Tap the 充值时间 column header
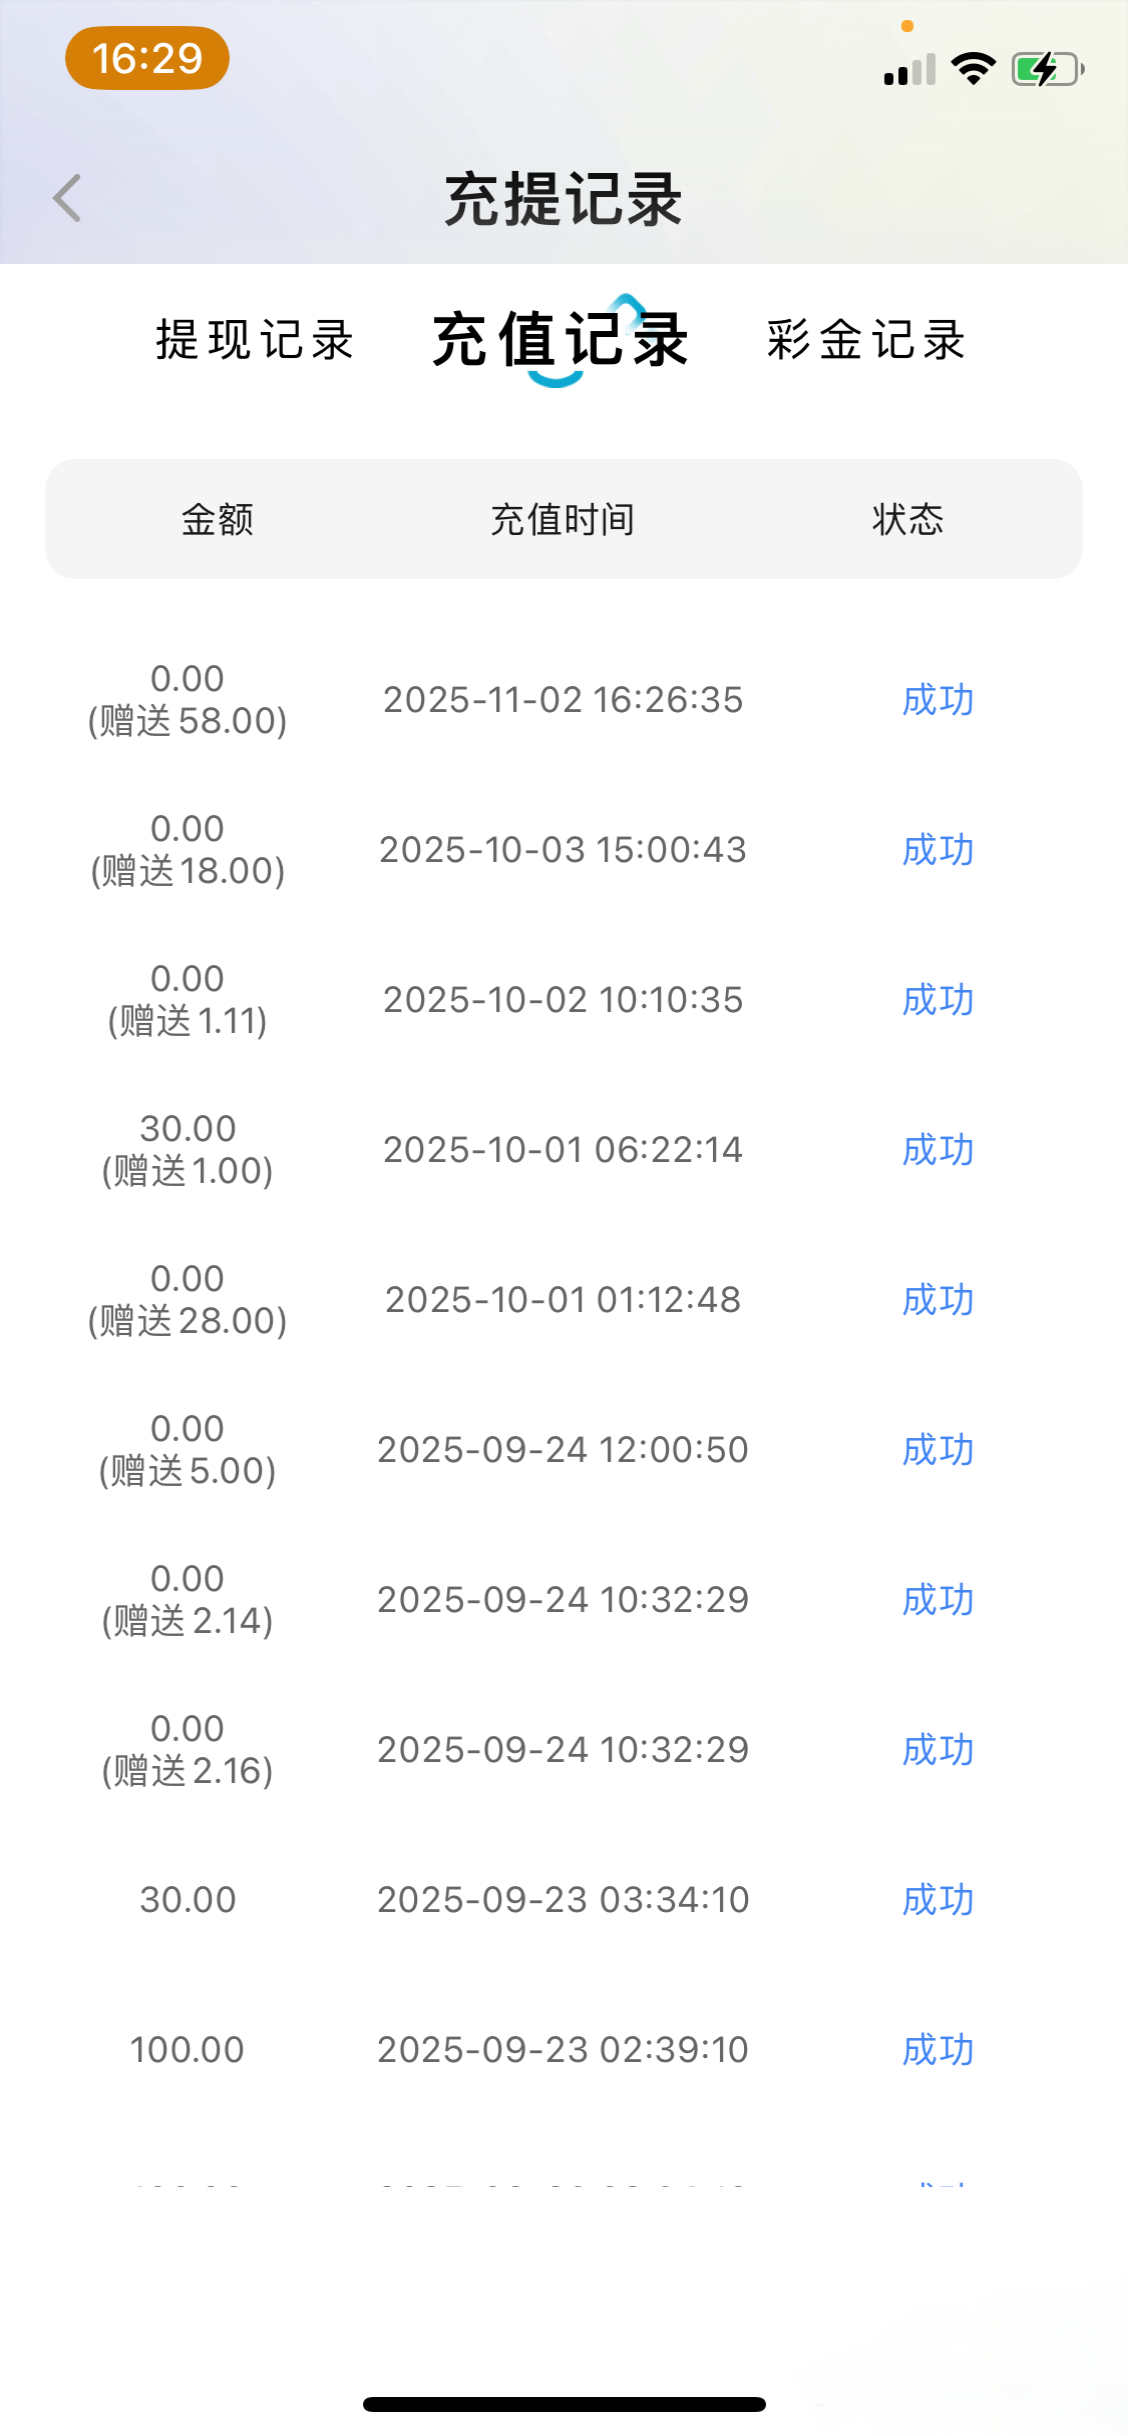The width and height of the screenshot is (1128, 2436). coord(562,519)
